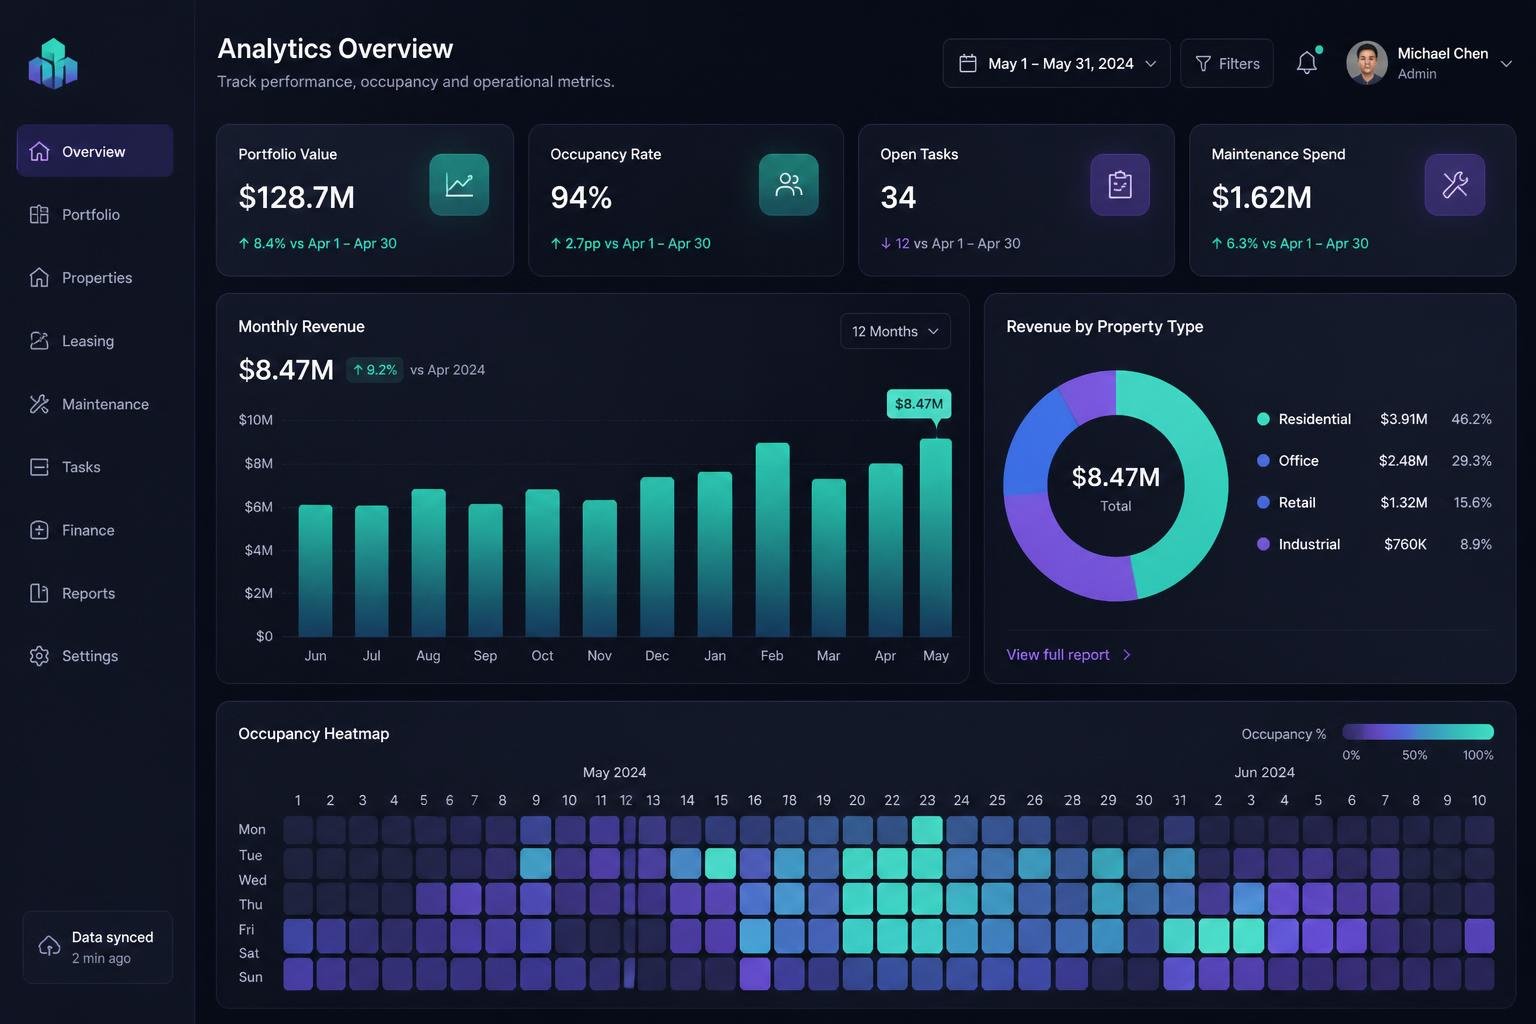Click the Industrial legend color dot
Image resolution: width=1536 pixels, height=1024 pixels.
[x=1263, y=544]
